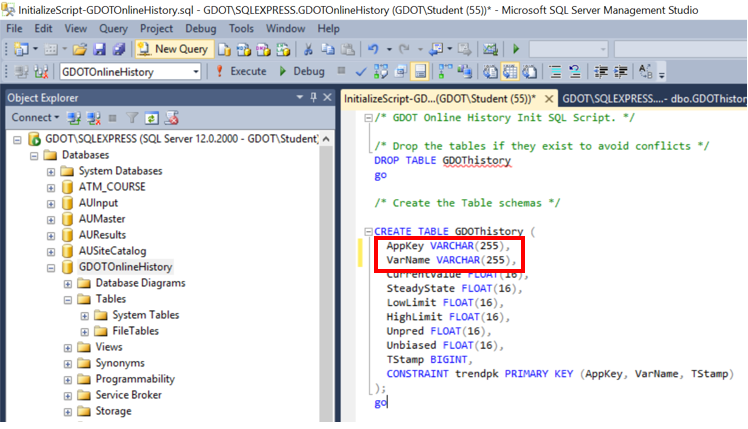Click the Open File folder icon
This screenshot has height=429, width=748.
79,49
